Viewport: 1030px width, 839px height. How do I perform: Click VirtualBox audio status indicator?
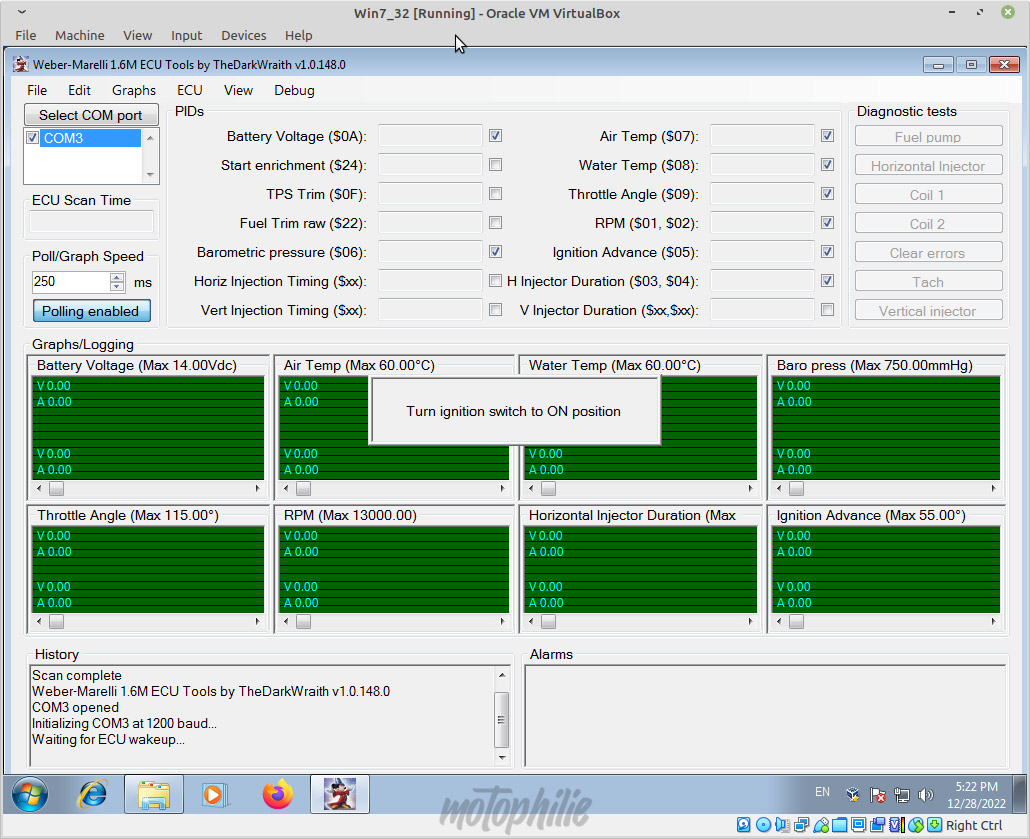[x=782, y=825]
